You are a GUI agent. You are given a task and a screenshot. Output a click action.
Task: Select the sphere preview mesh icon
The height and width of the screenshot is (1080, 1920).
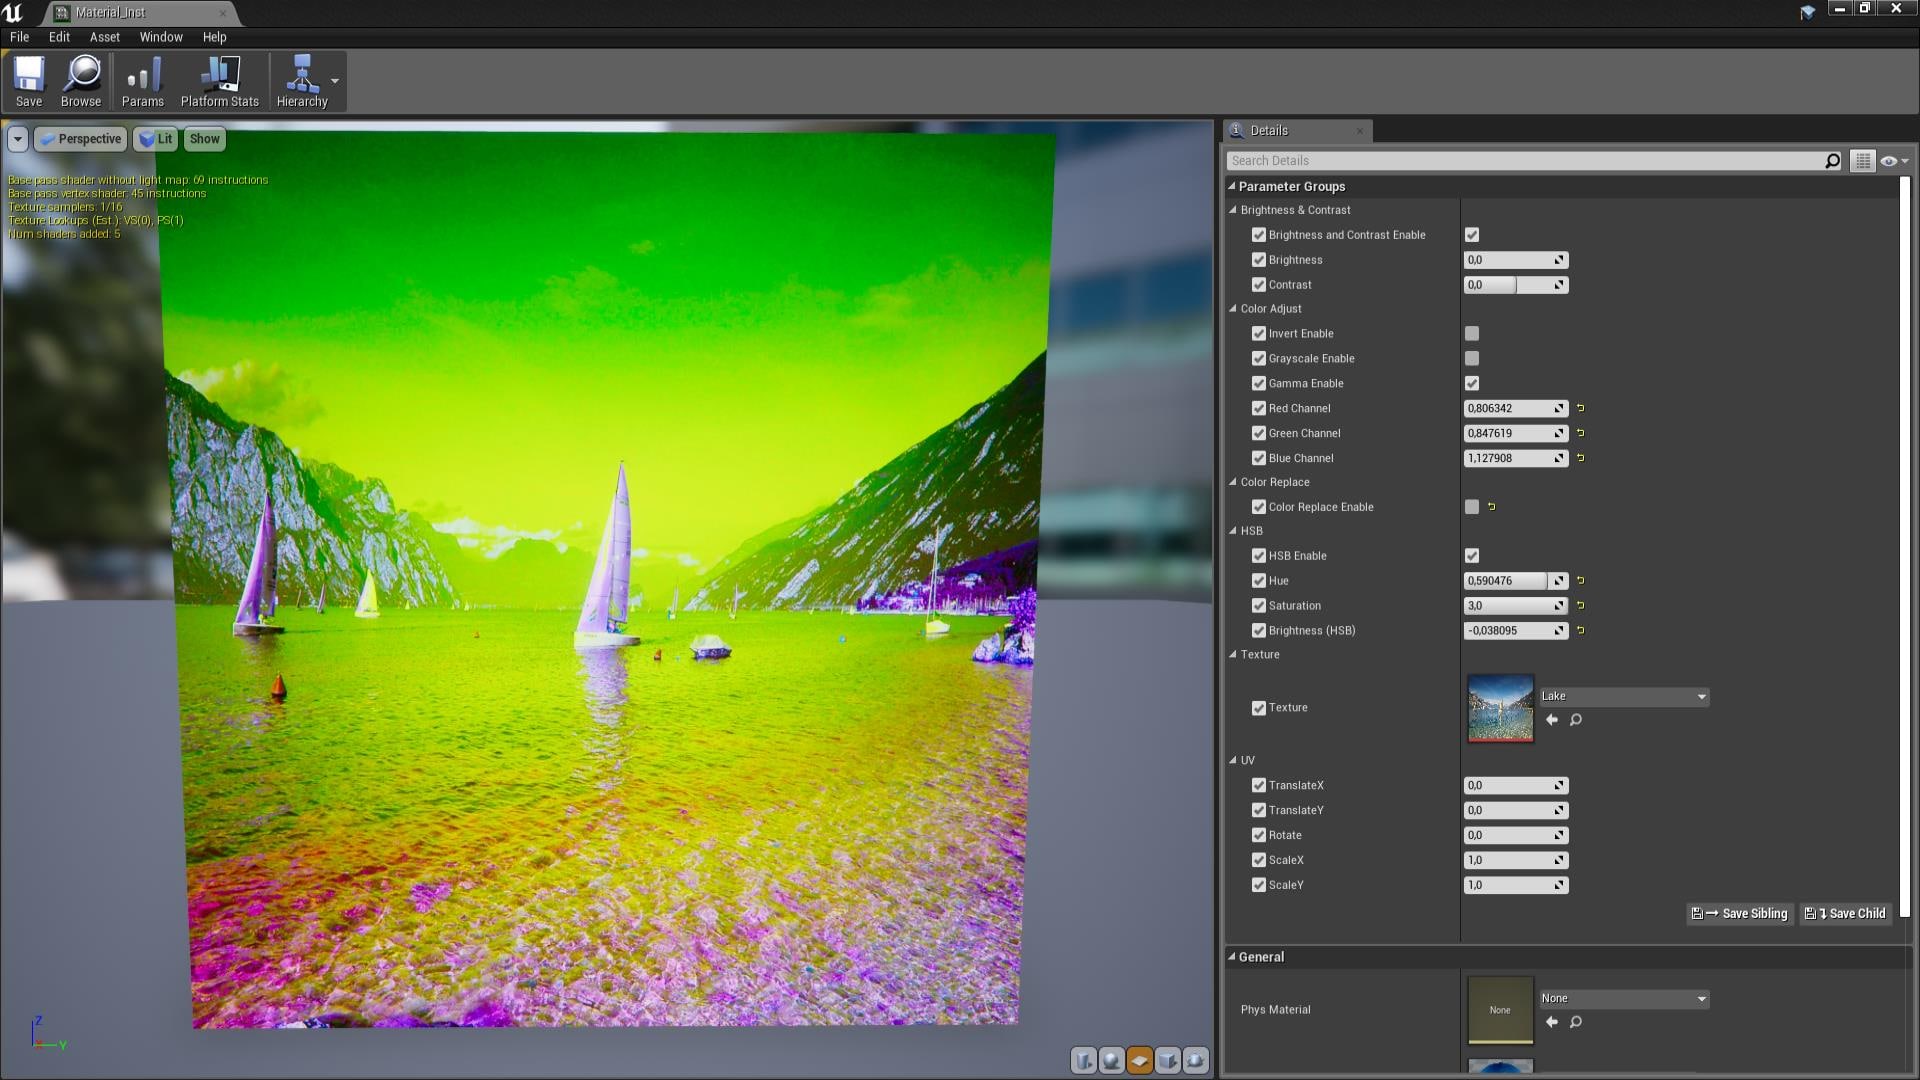point(1111,1062)
